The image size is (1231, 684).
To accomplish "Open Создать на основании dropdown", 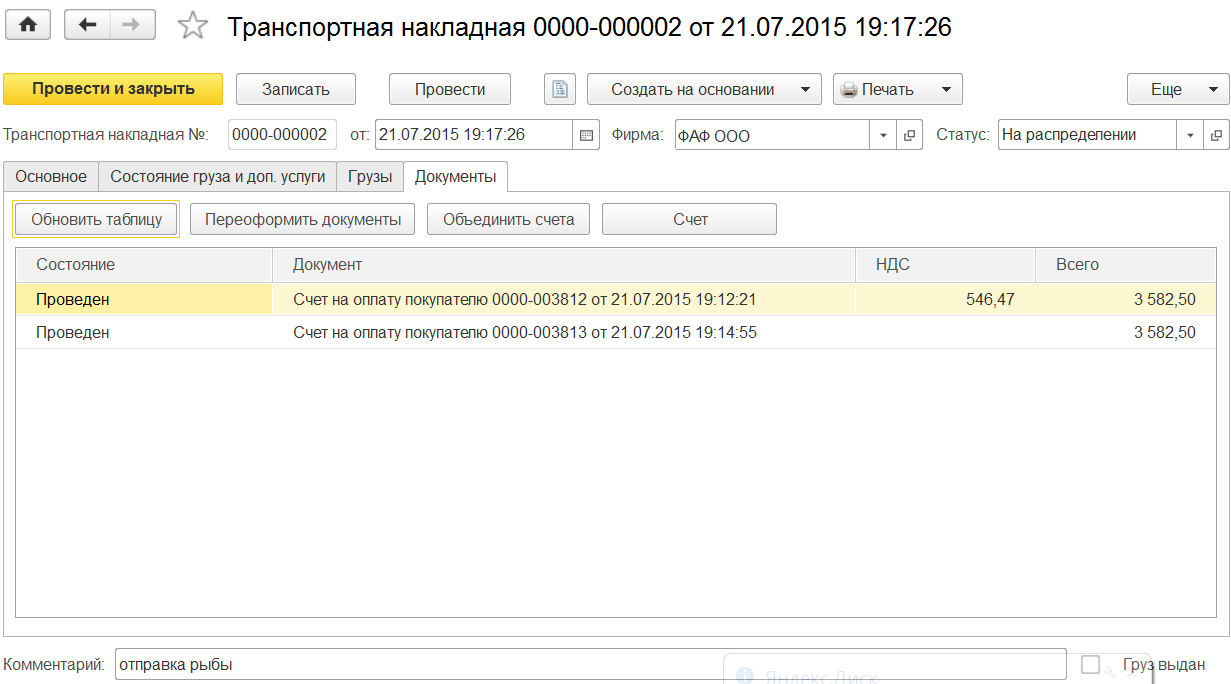I will [704, 89].
